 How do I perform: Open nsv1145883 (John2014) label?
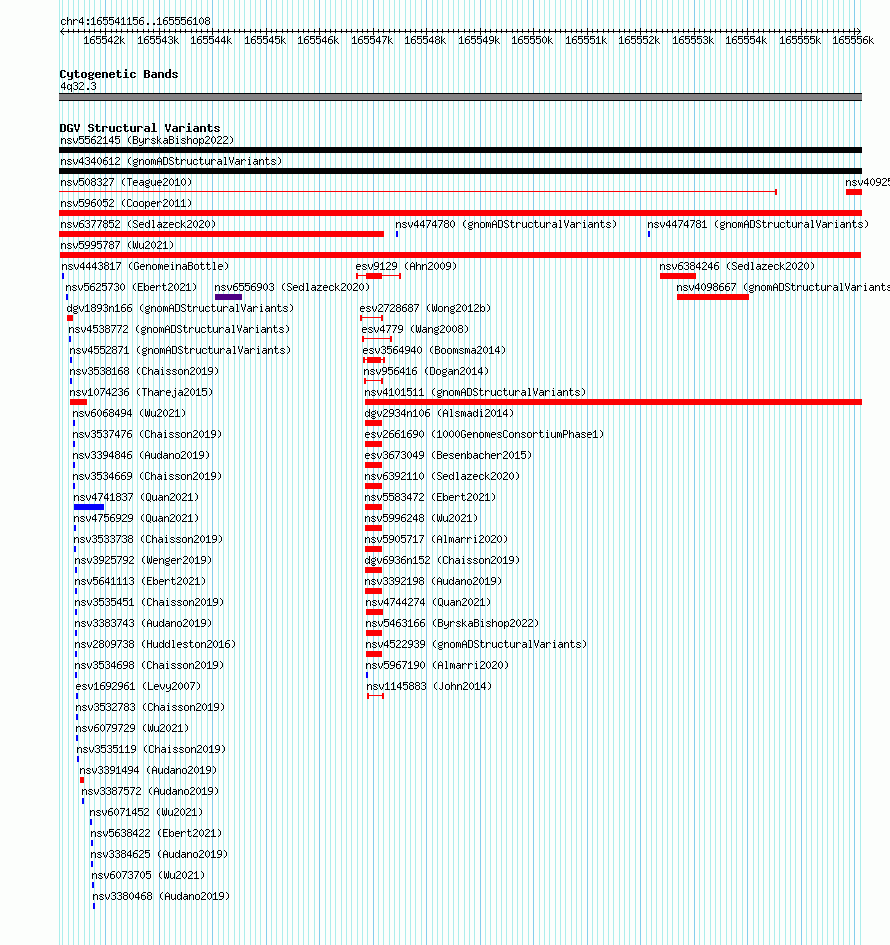pos(429,686)
